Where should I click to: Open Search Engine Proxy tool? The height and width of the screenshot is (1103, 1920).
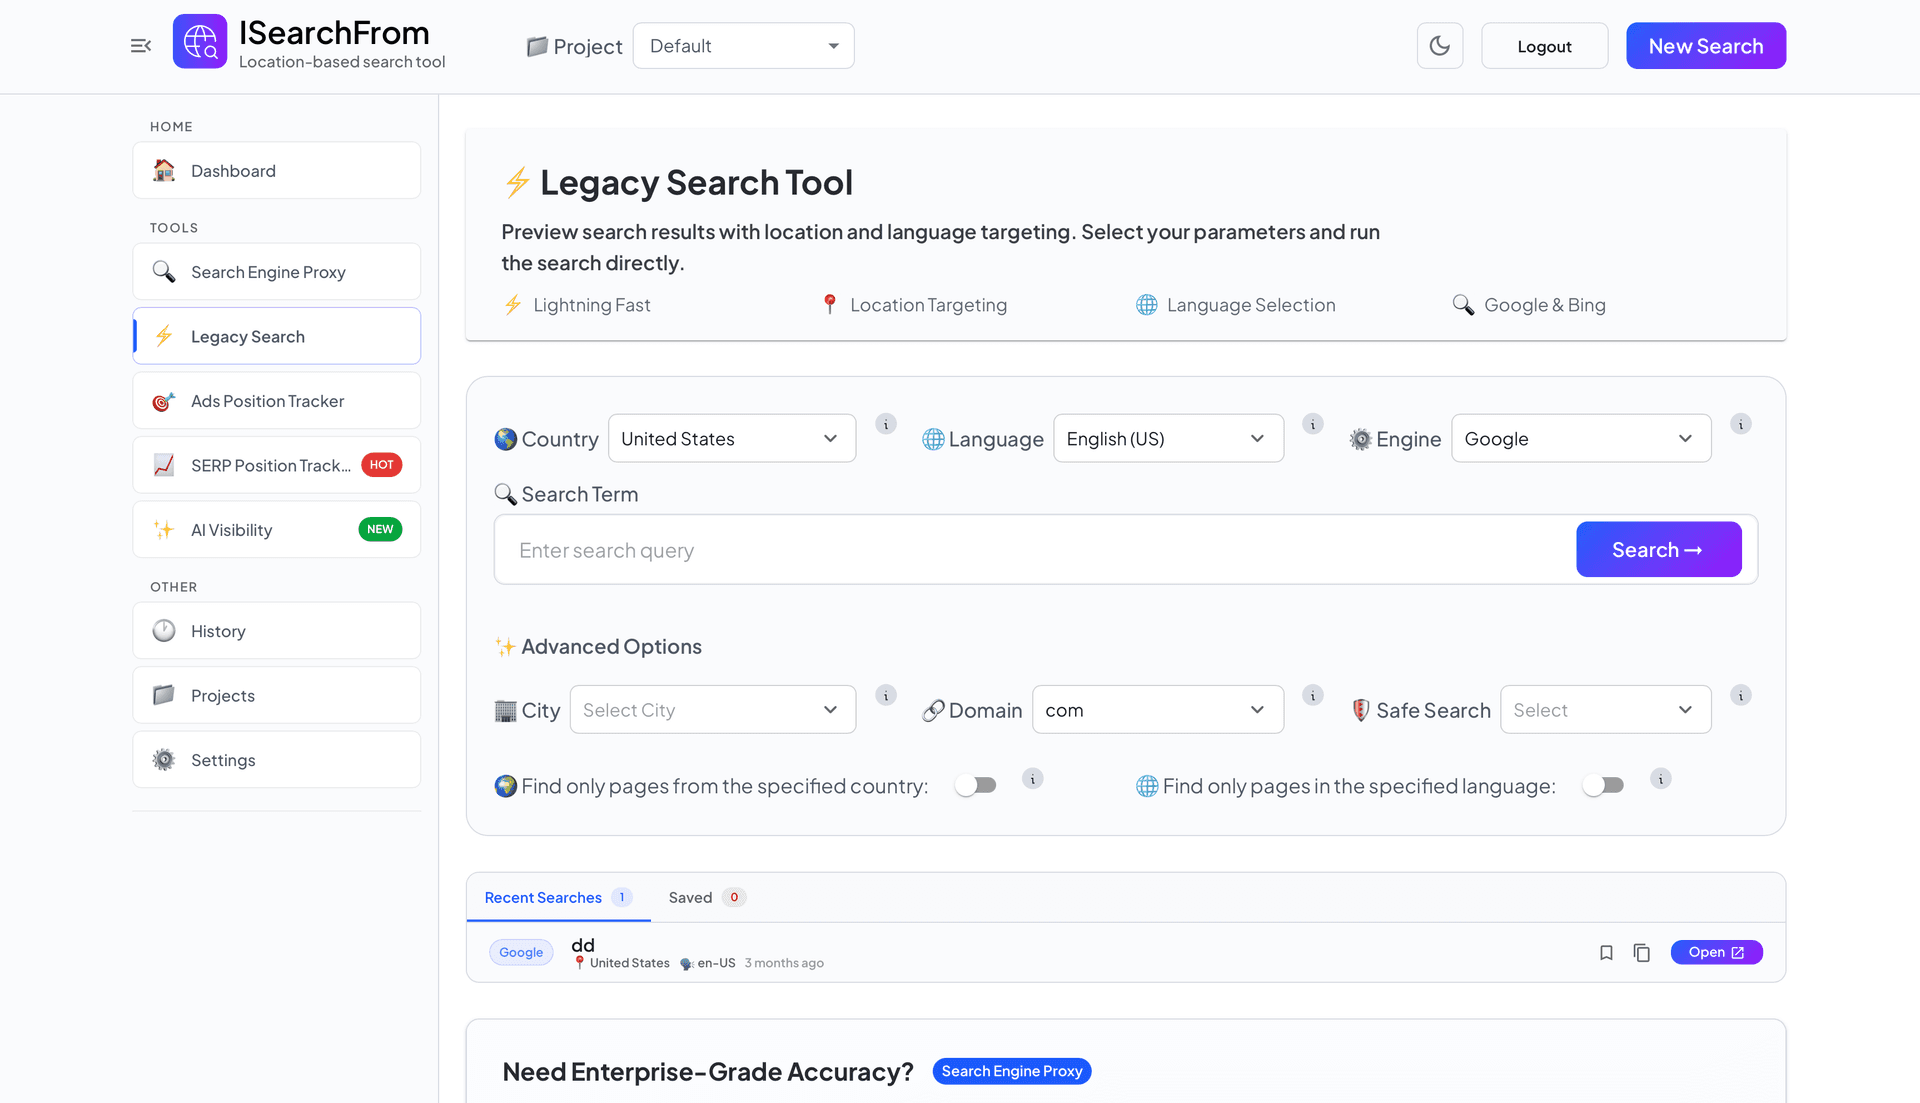pos(277,272)
